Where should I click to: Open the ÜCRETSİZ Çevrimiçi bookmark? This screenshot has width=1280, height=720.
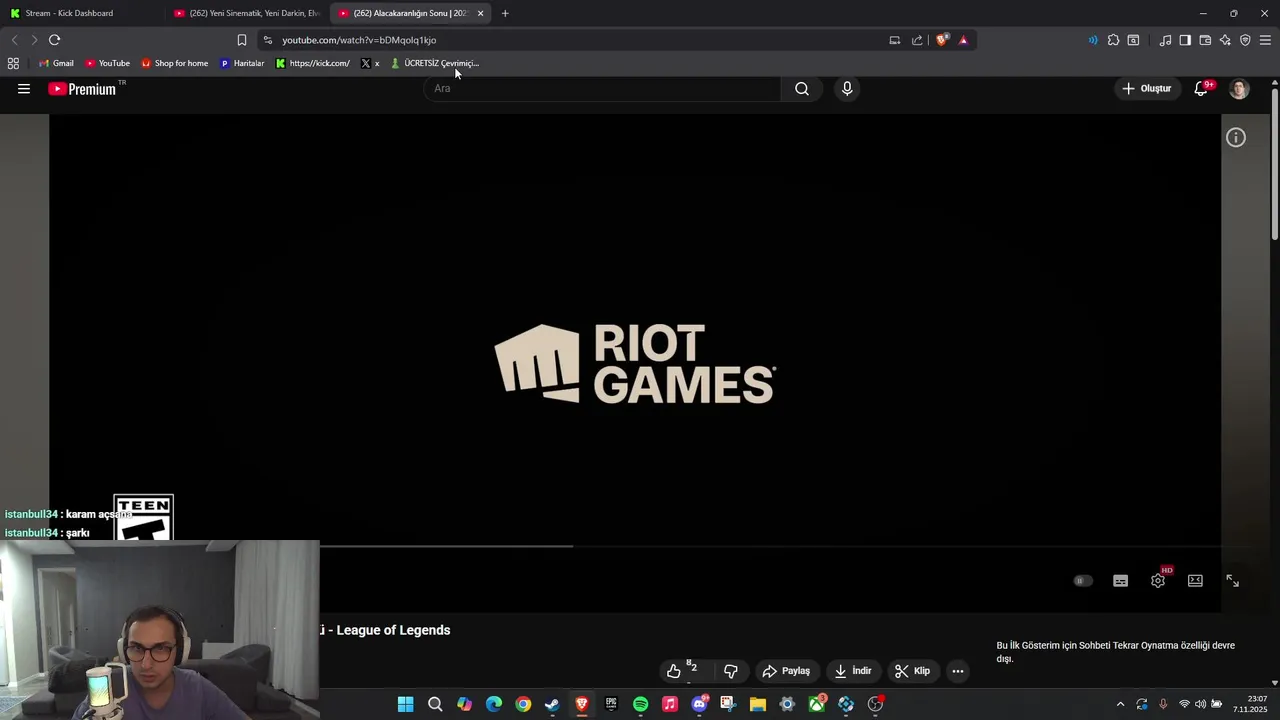pyautogui.click(x=435, y=63)
